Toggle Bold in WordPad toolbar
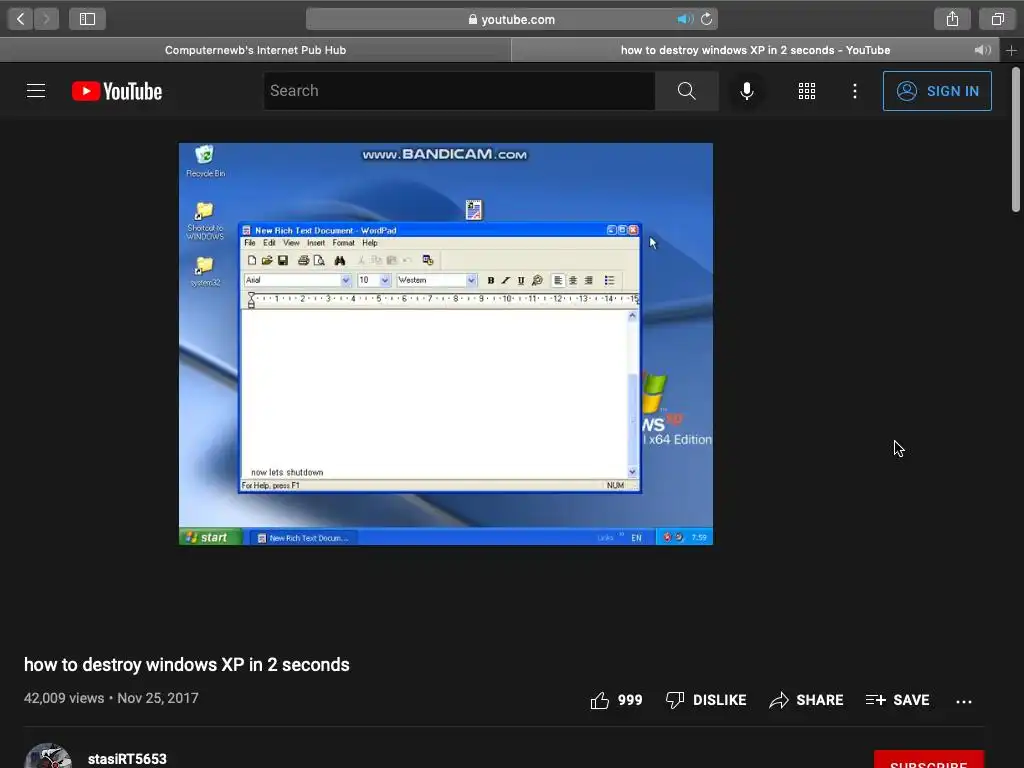Screen dimensions: 1024x768 tap(490, 280)
